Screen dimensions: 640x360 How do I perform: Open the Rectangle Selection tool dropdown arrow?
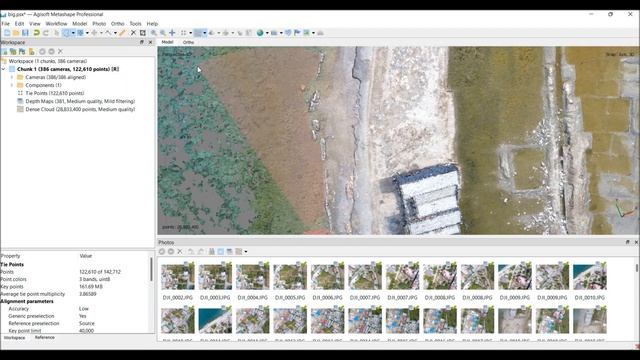coord(73,33)
